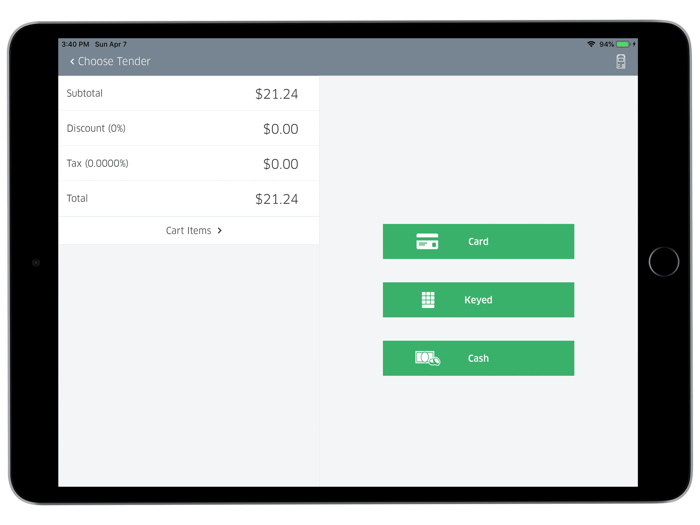The height and width of the screenshot is (525, 700).
Task: Check the battery indicator icon
Action: point(623,44)
